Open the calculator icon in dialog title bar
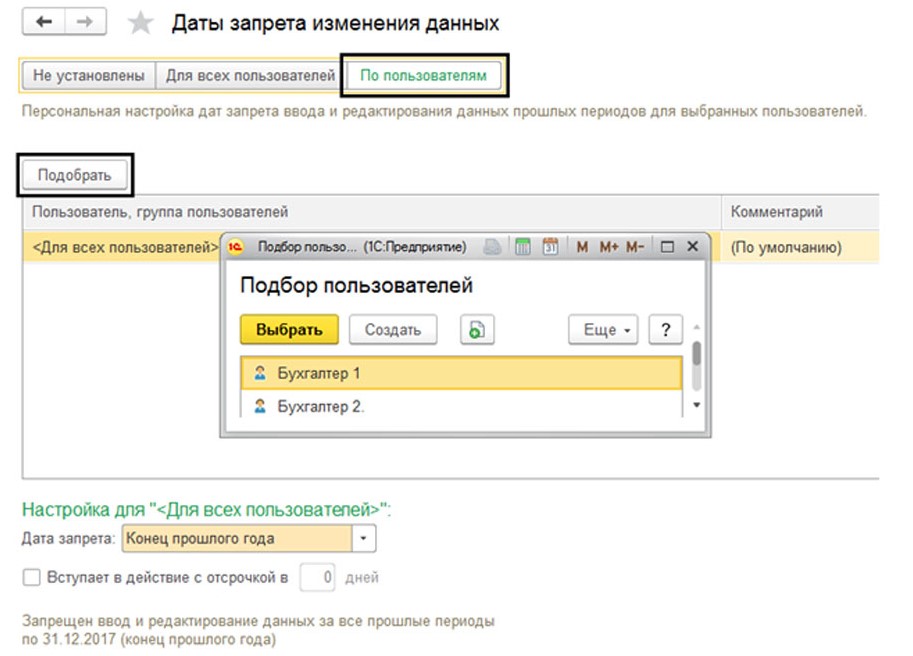 click(522, 247)
